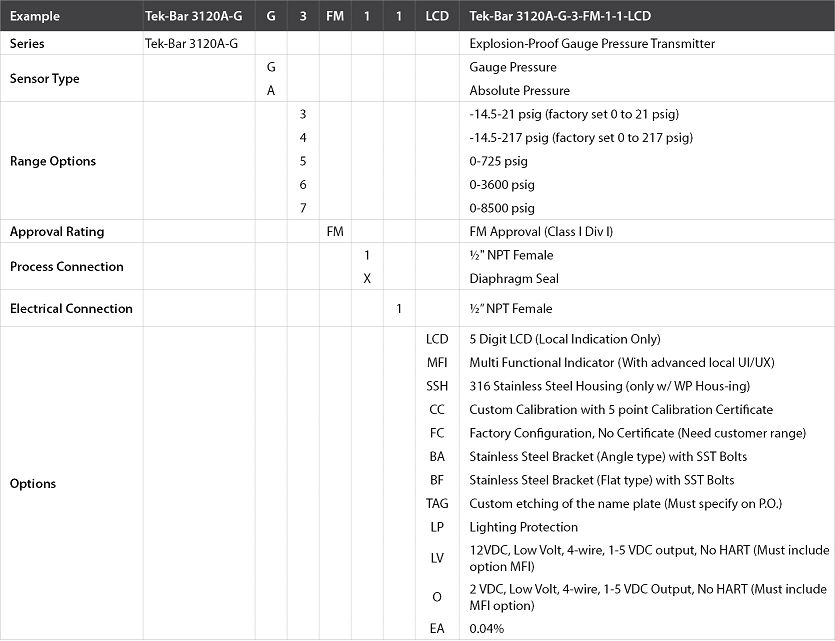Select '-14.5-21 psig (factory set 0 to 21 psig)'
The width and height of the screenshot is (835, 641).
[x=574, y=114]
